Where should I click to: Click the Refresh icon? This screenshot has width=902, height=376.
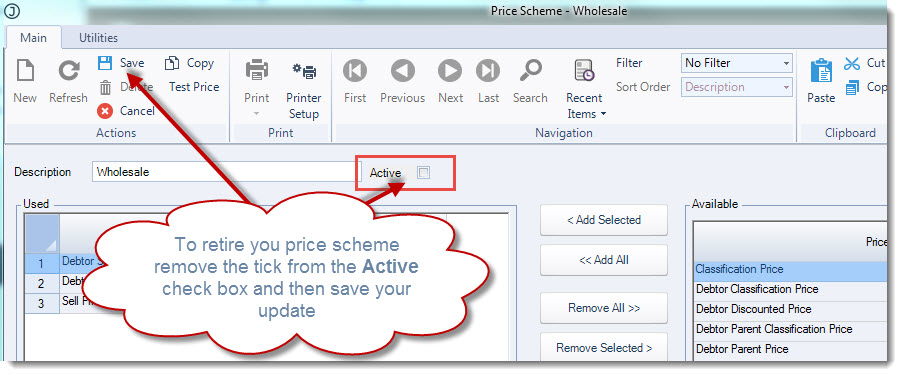tap(69, 71)
